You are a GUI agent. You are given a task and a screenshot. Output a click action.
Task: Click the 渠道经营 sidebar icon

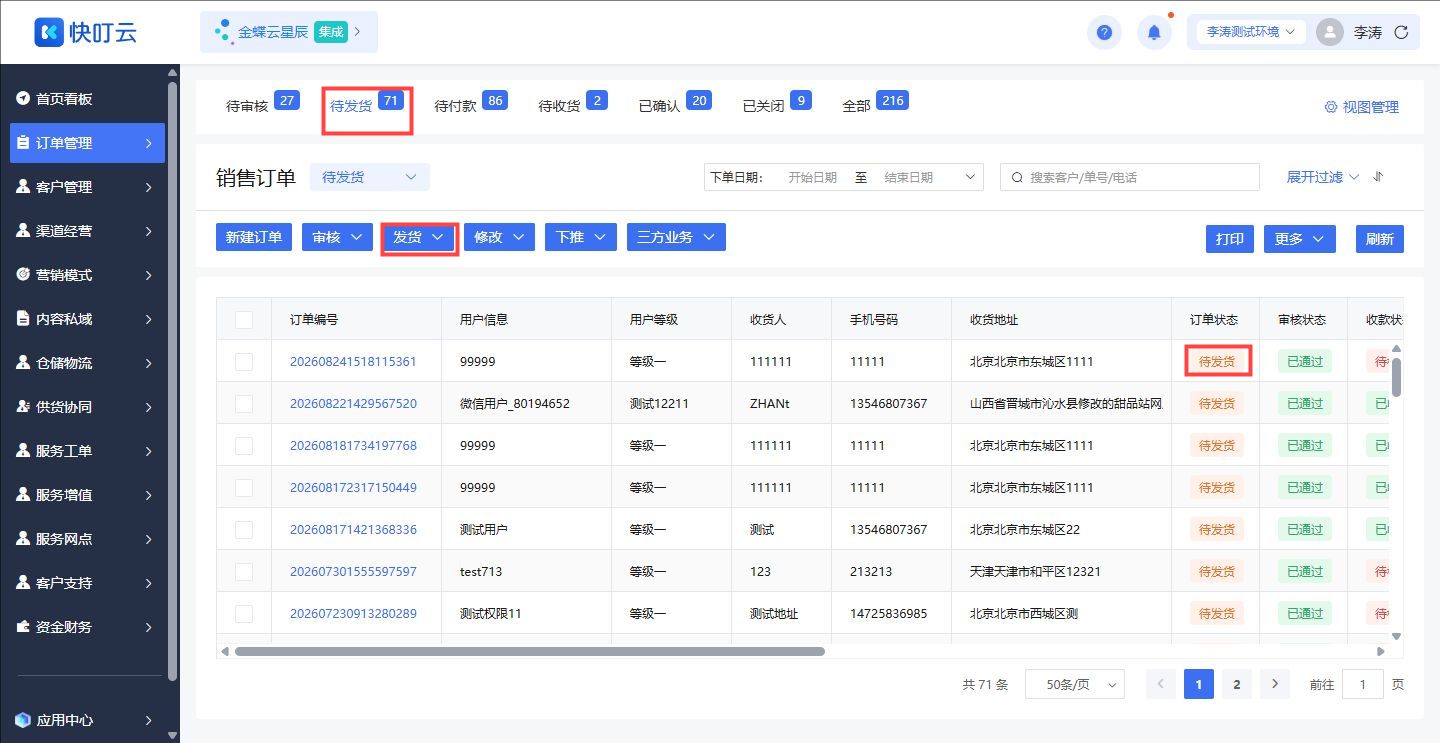[x=23, y=231]
